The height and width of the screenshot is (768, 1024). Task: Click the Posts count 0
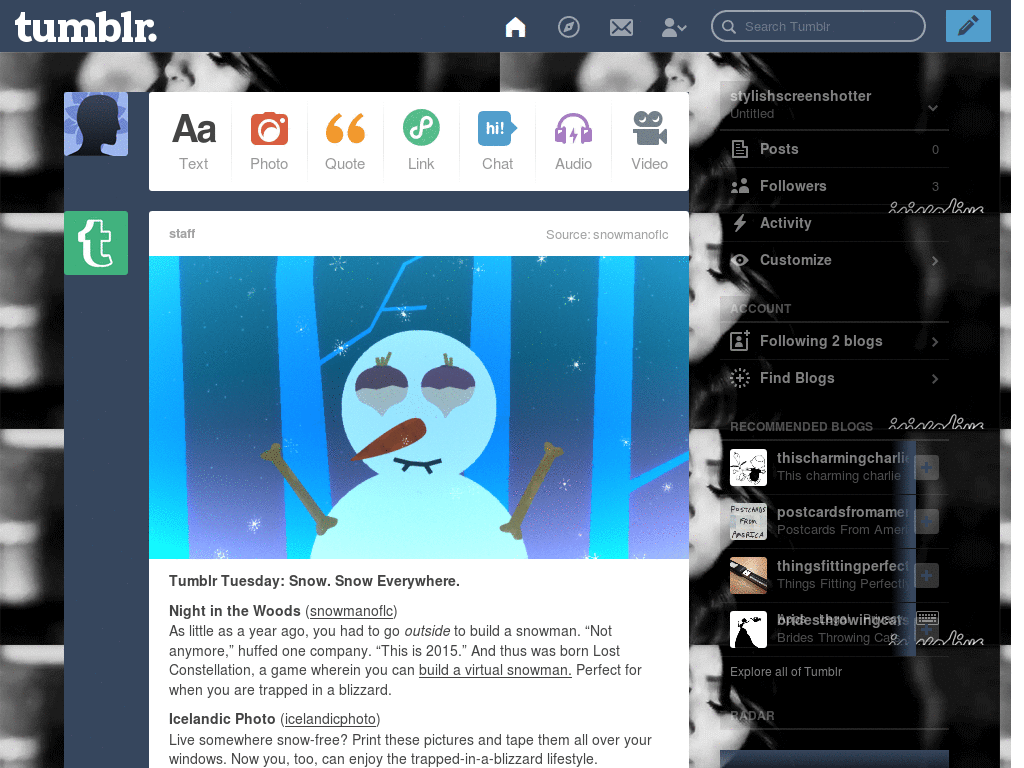(x=935, y=150)
